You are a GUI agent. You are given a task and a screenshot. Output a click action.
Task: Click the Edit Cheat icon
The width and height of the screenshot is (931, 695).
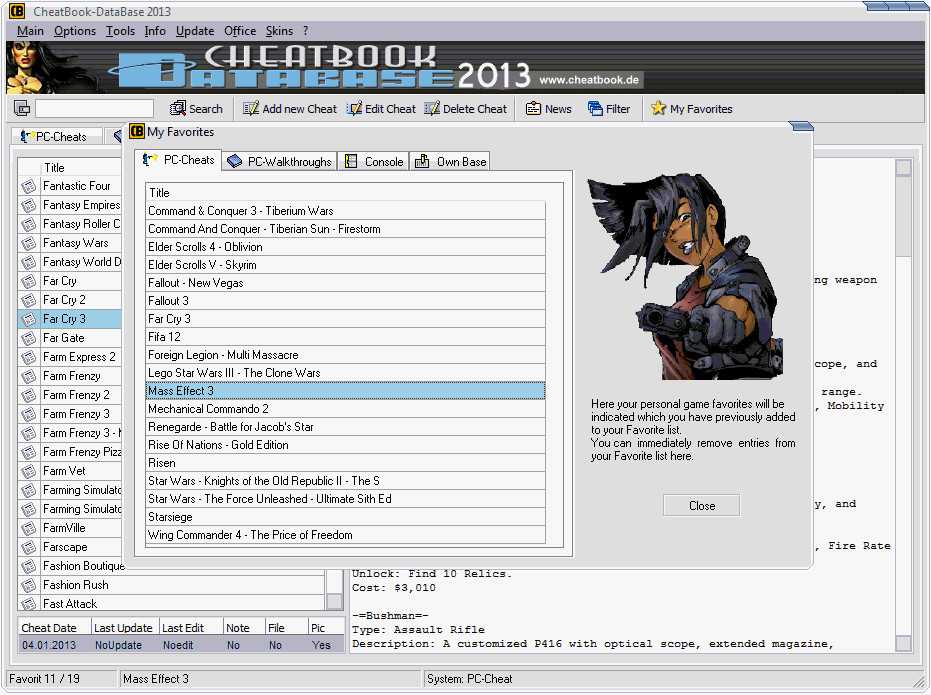point(354,109)
